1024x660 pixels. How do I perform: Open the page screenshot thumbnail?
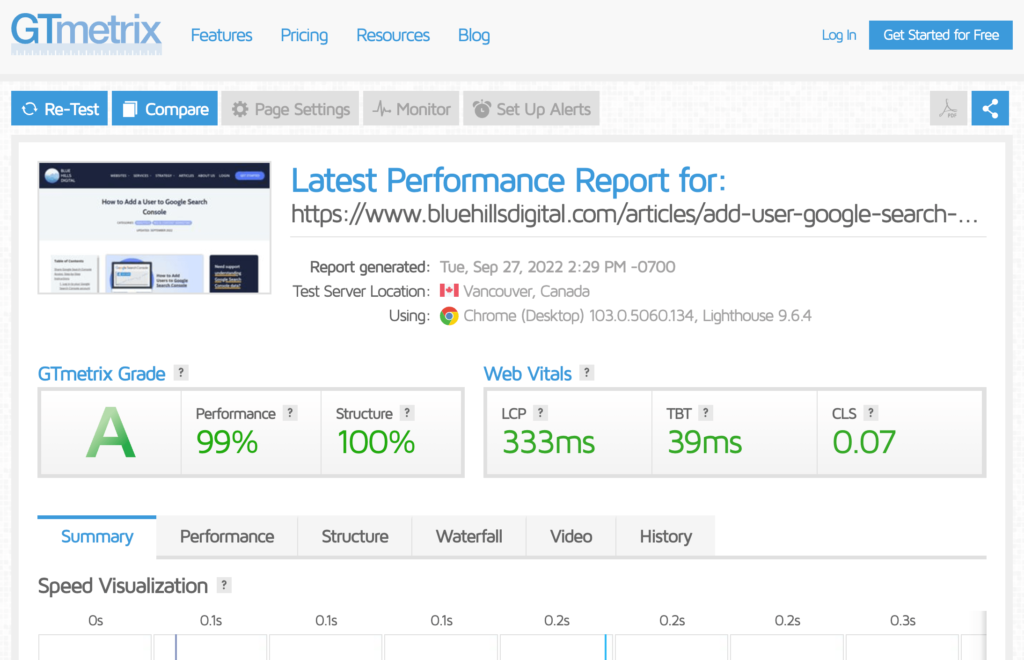coord(154,228)
